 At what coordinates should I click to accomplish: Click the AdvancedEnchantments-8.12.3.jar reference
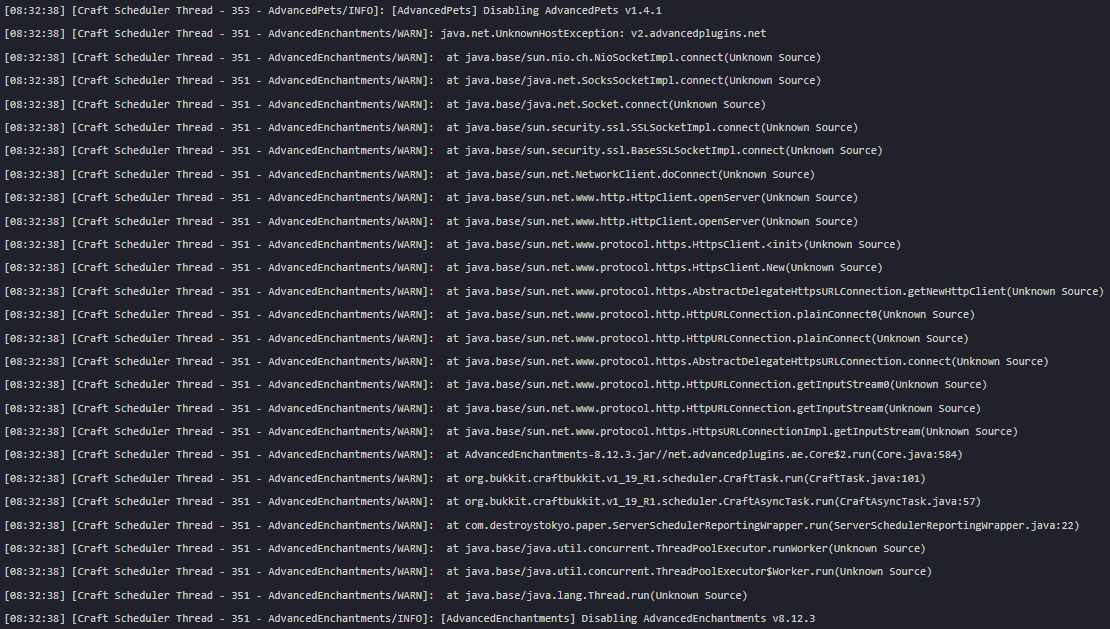[560, 454]
